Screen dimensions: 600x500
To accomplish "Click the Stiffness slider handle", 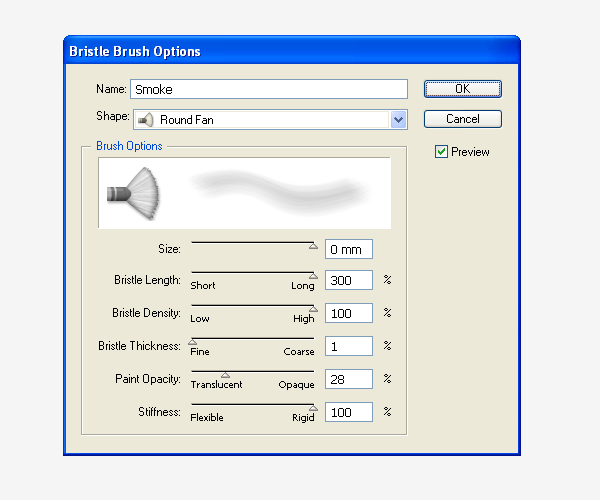I will [313, 407].
